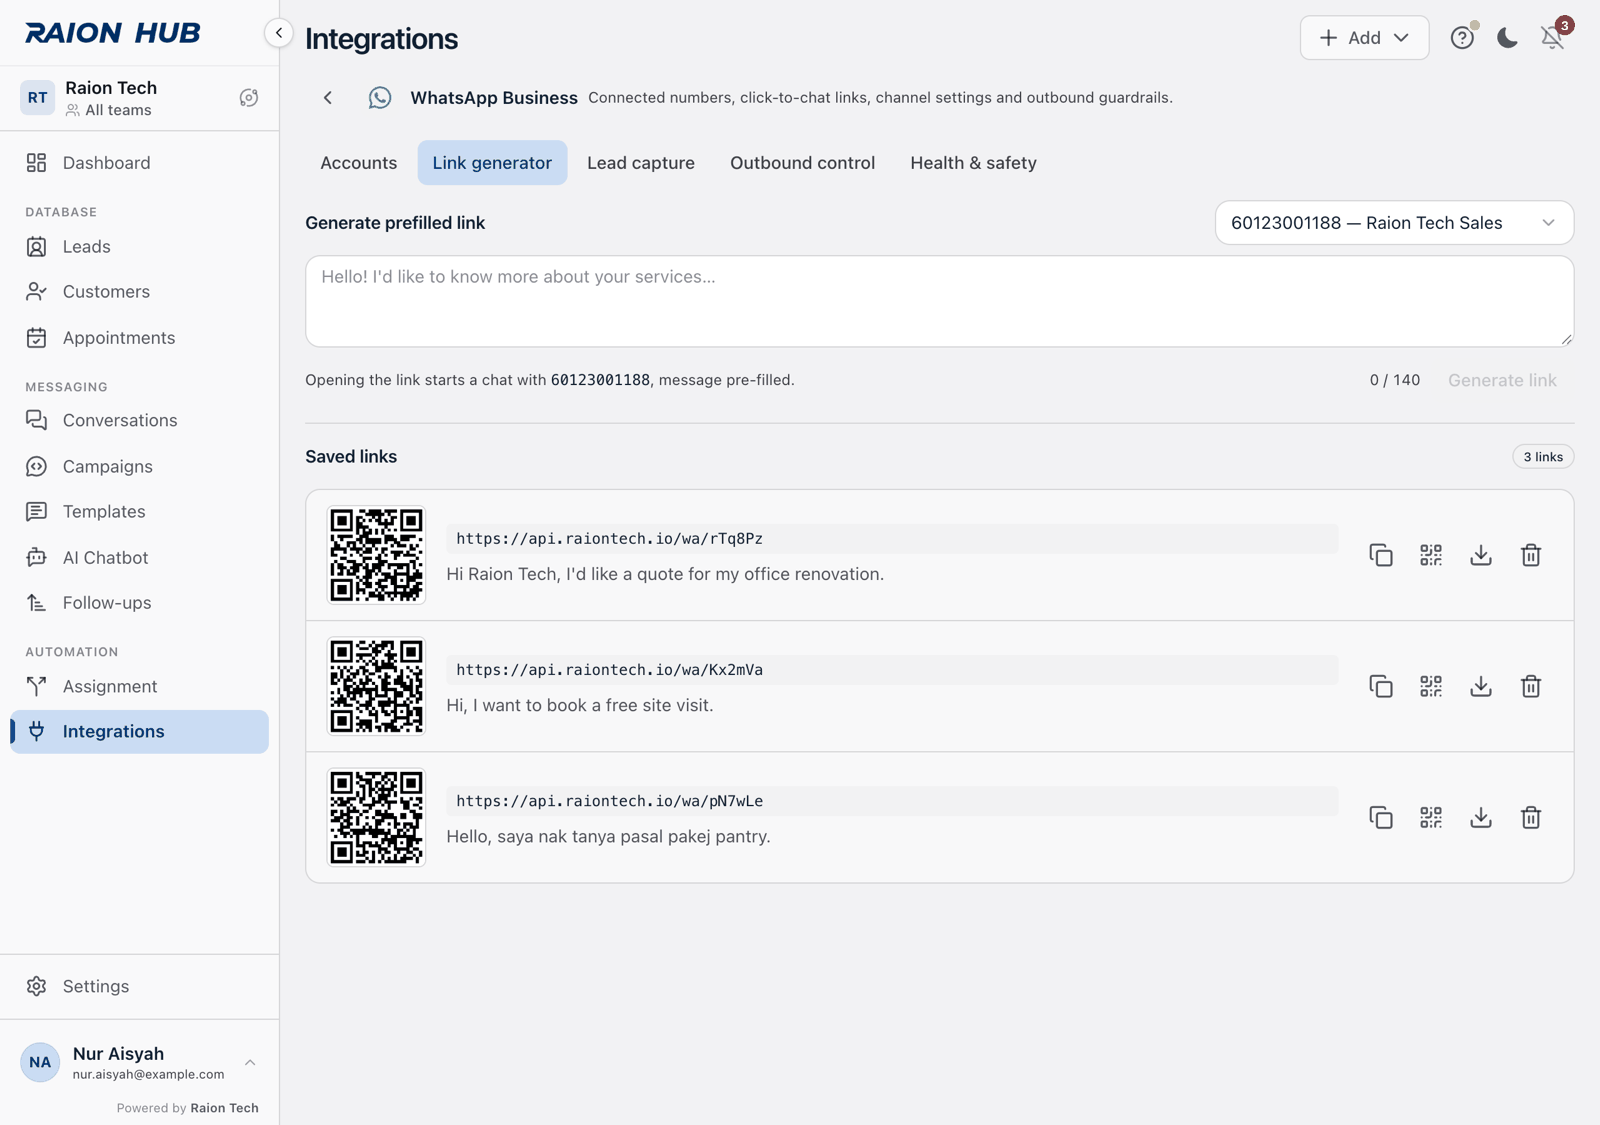Viewport: 1600px width, 1125px height.
Task: Open Assignment in the sidebar
Action: (139, 687)
